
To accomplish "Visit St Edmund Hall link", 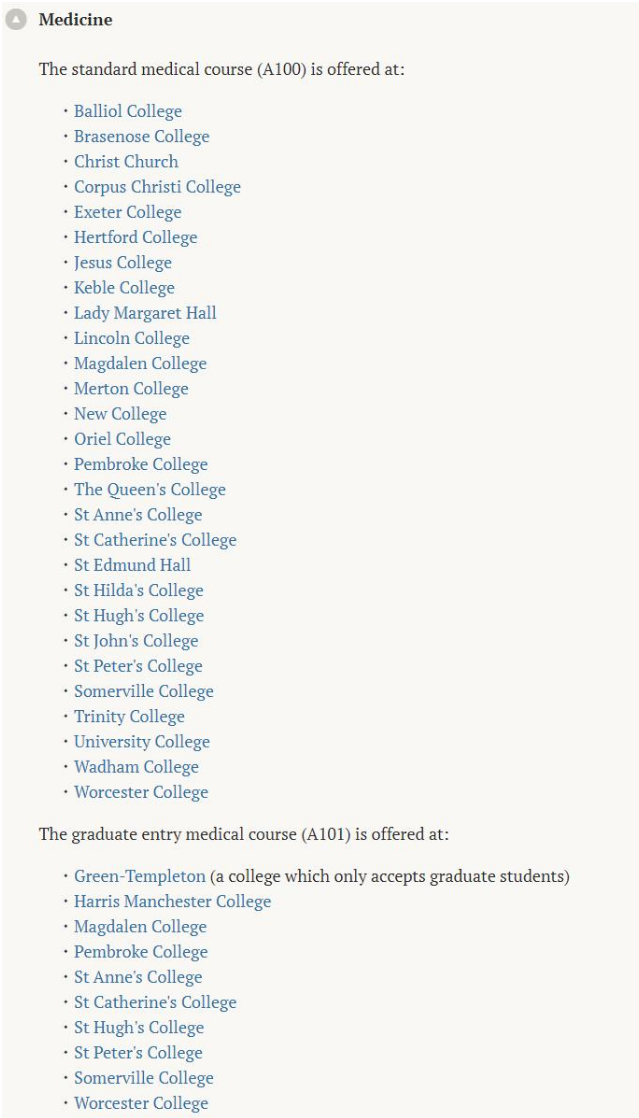I will click(132, 565).
